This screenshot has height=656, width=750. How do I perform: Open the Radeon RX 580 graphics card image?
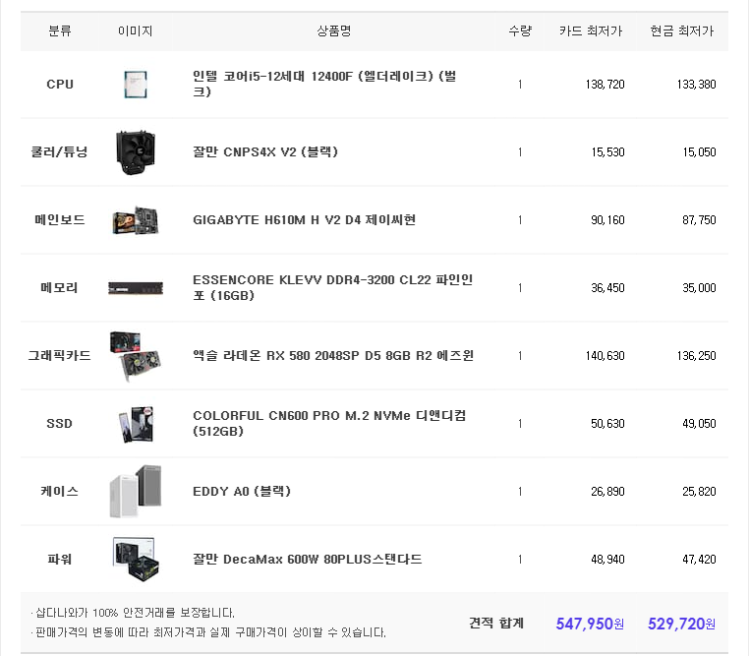point(135,356)
